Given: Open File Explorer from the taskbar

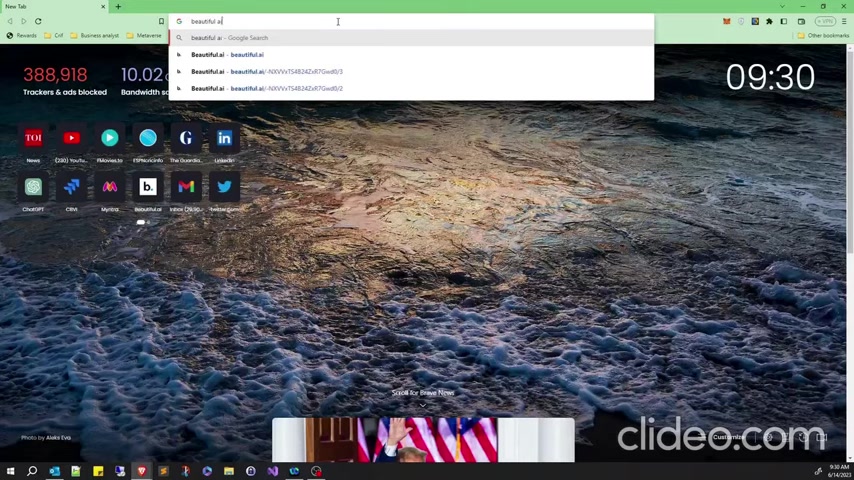Looking at the screenshot, I should 229,471.
